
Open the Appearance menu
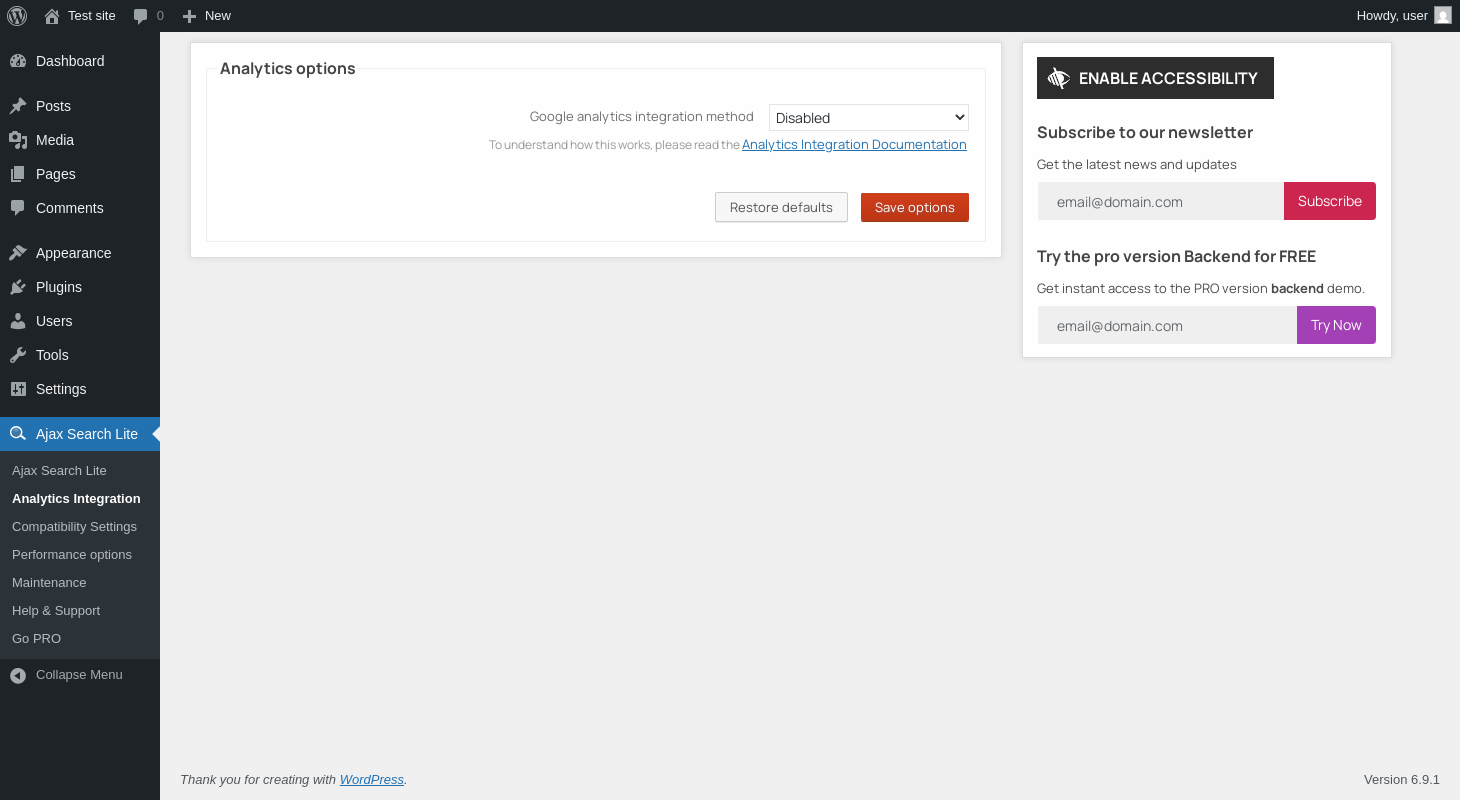point(80,253)
